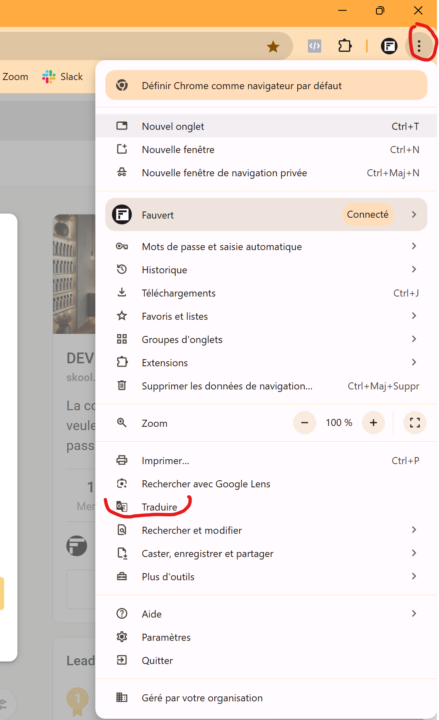
Task: Click the Téléchargements download icon
Action: click(122, 292)
